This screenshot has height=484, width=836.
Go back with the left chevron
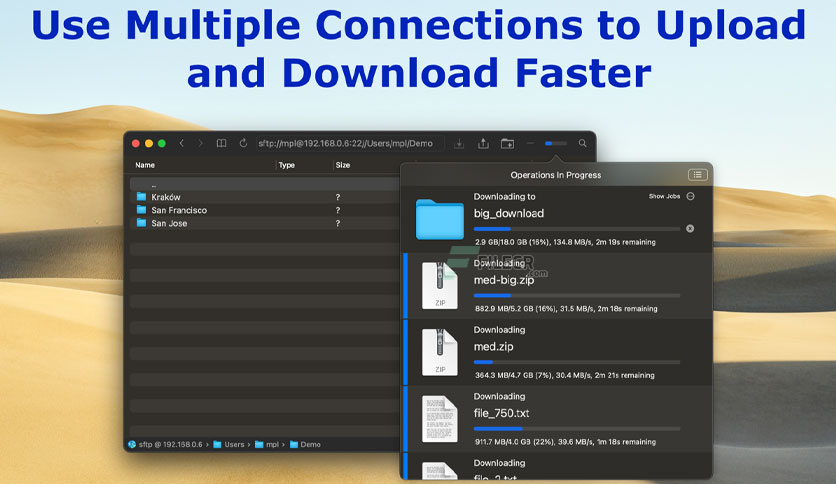(182, 143)
